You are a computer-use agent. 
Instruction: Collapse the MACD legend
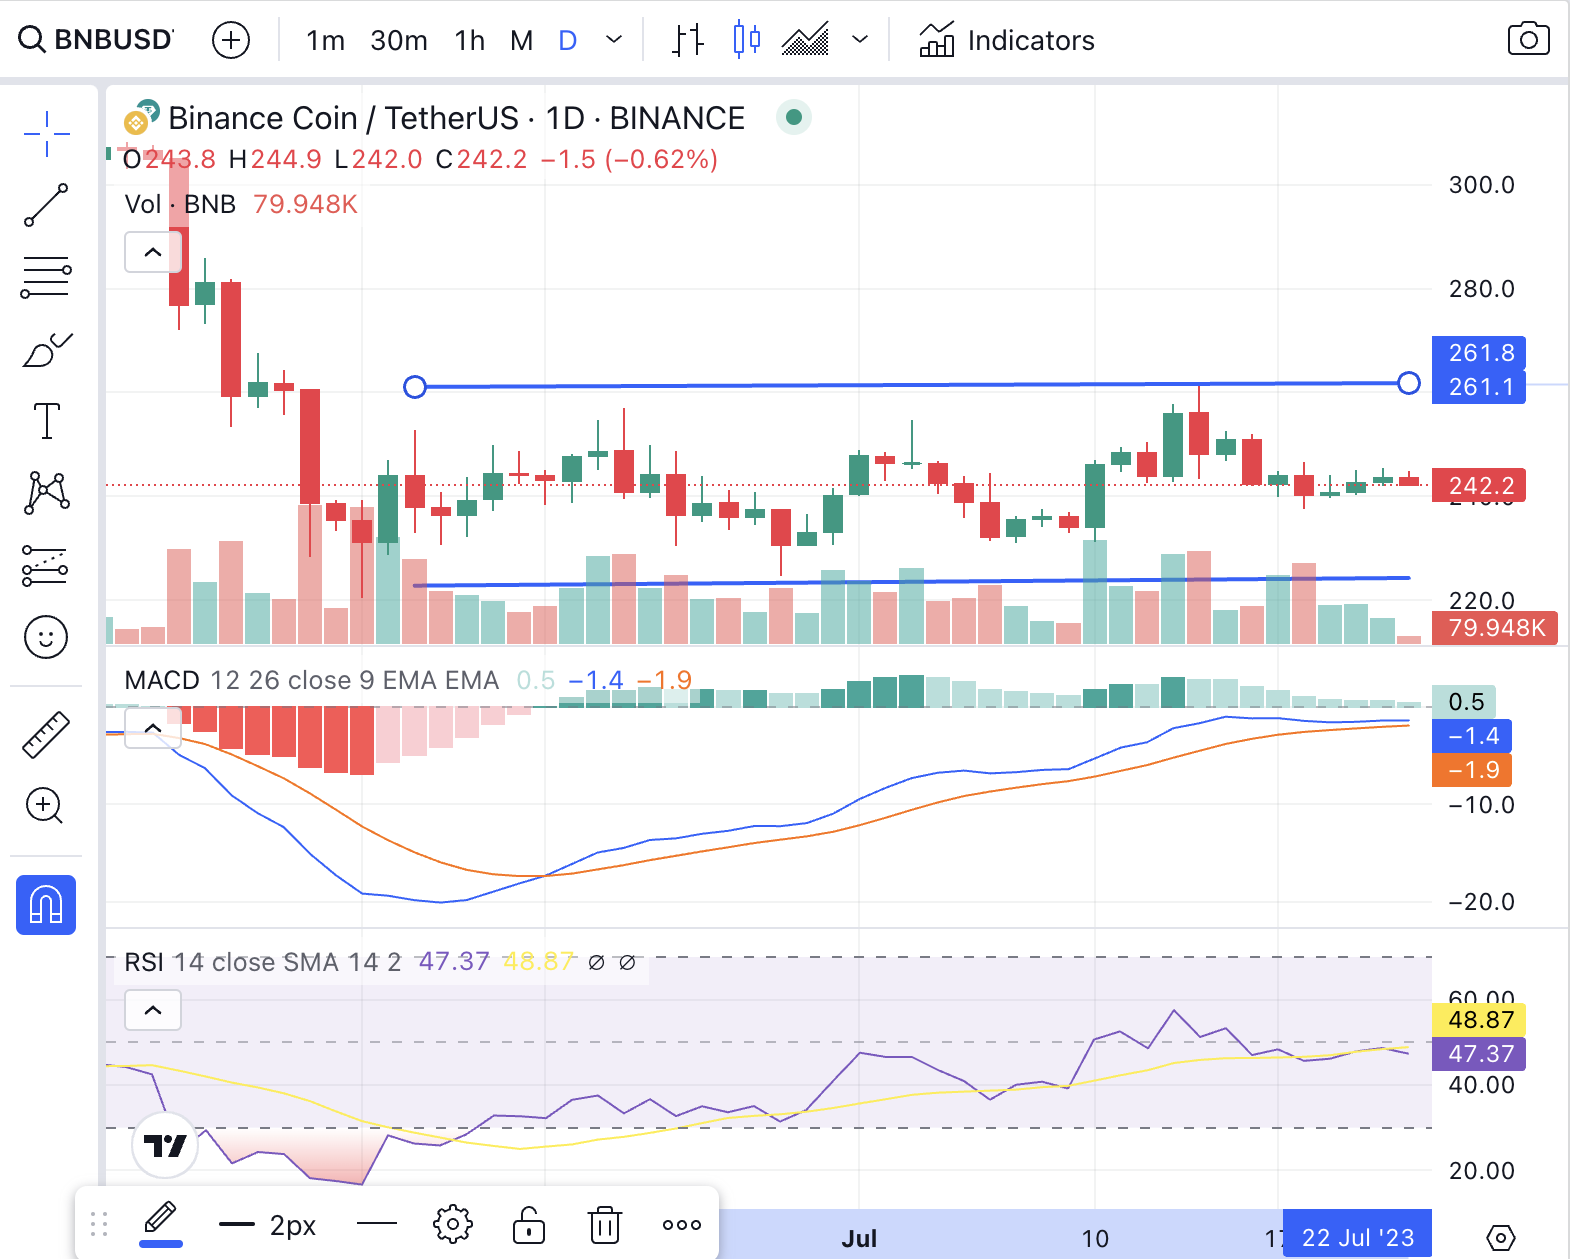(x=153, y=727)
